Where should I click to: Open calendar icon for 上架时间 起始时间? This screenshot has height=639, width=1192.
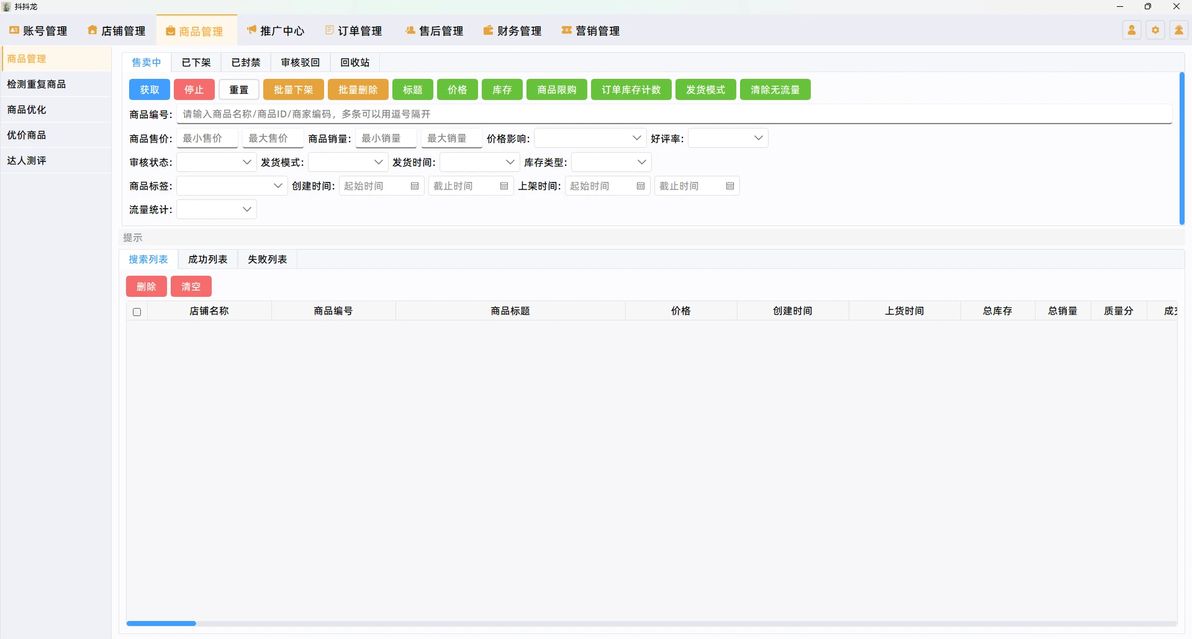coord(640,186)
